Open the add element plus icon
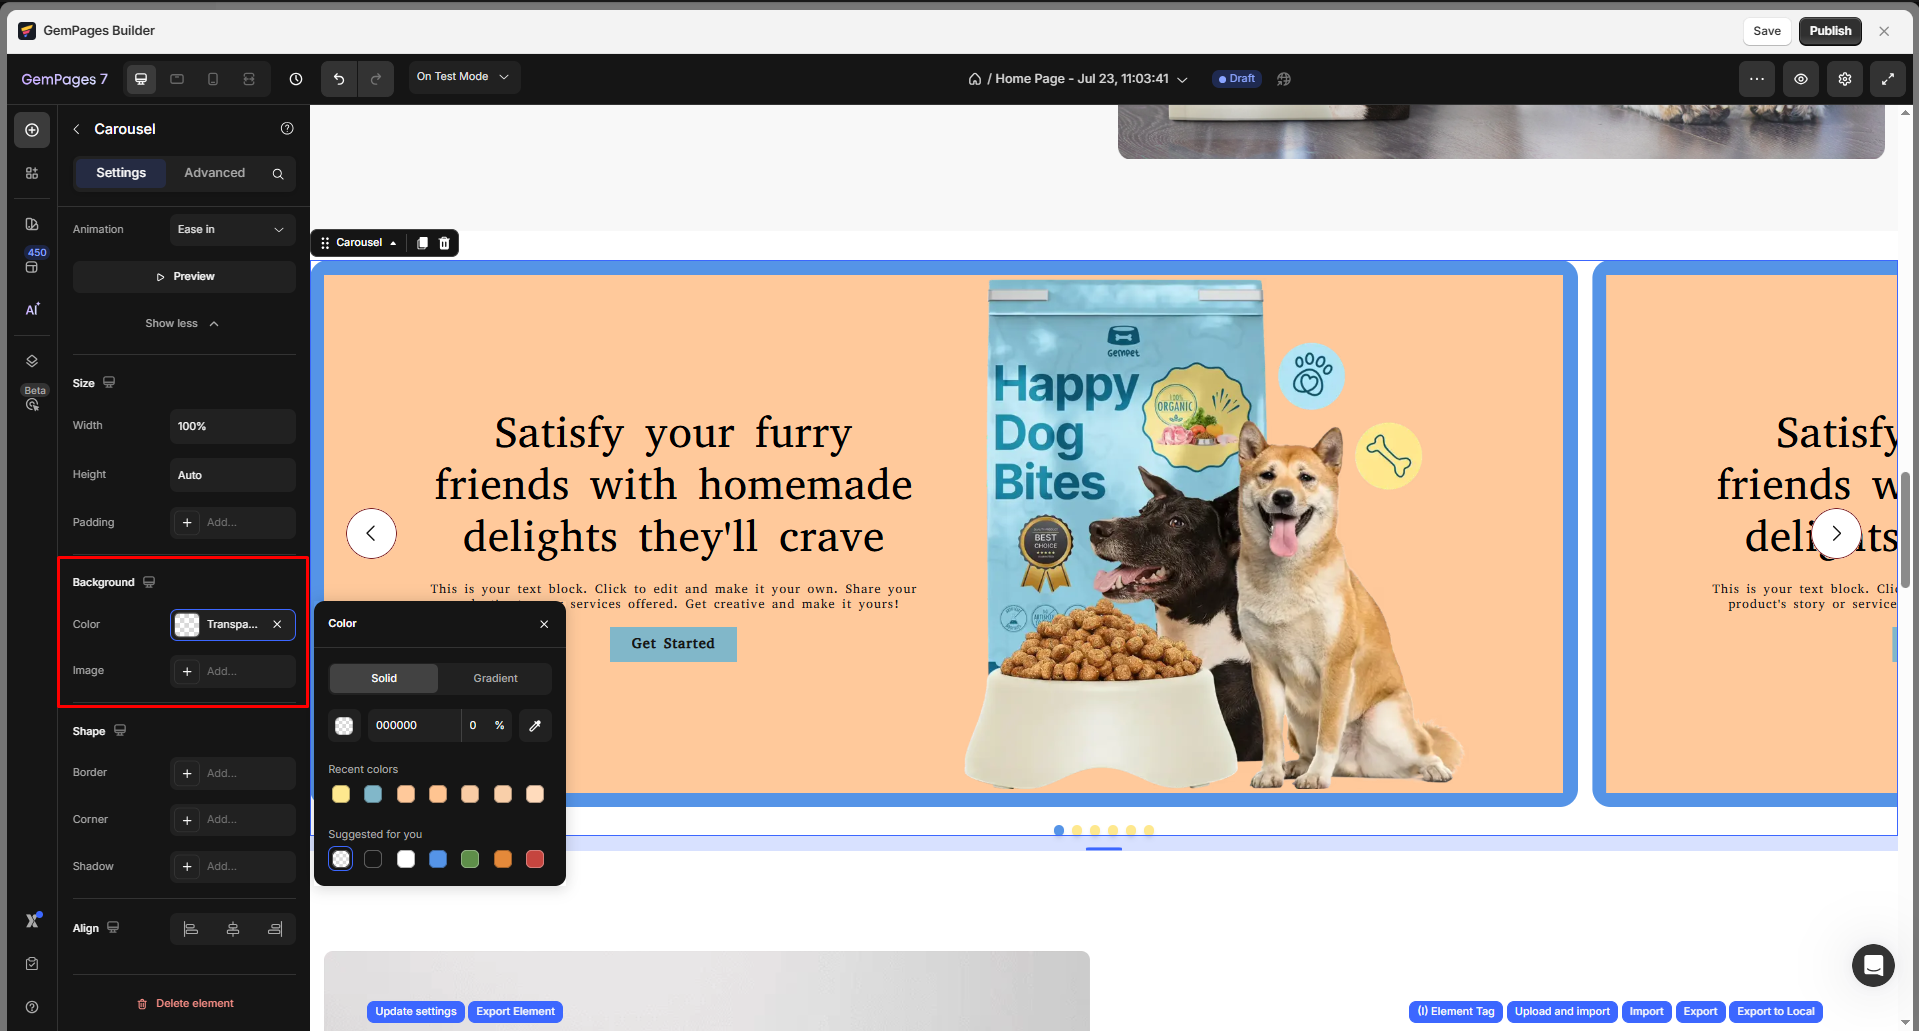 [x=32, y=130]
